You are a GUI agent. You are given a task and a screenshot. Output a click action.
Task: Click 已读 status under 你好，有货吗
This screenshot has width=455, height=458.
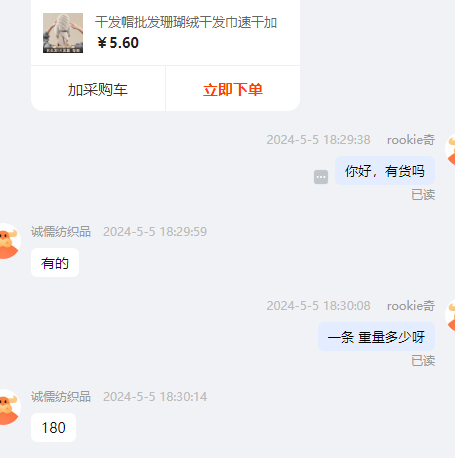(423, 195)
